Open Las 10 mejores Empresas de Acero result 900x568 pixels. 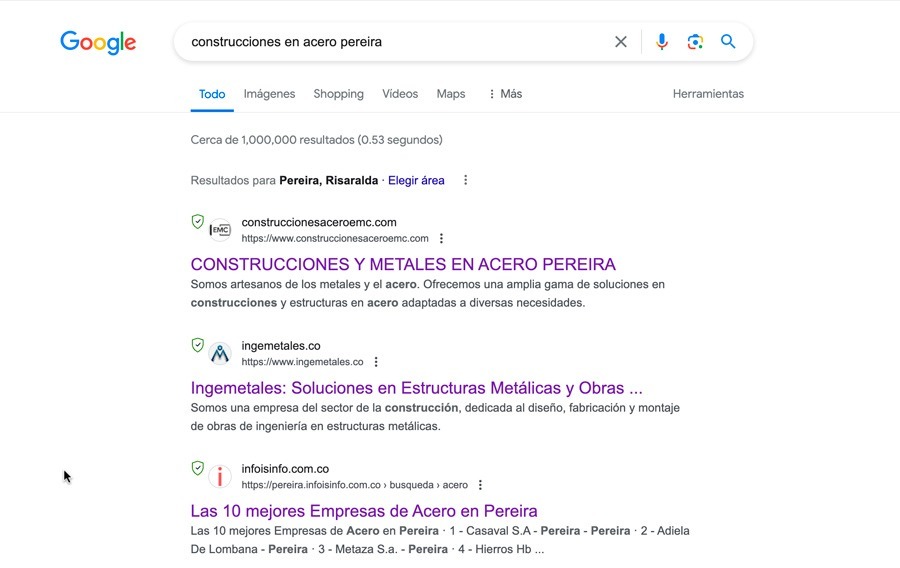point(364,511)
